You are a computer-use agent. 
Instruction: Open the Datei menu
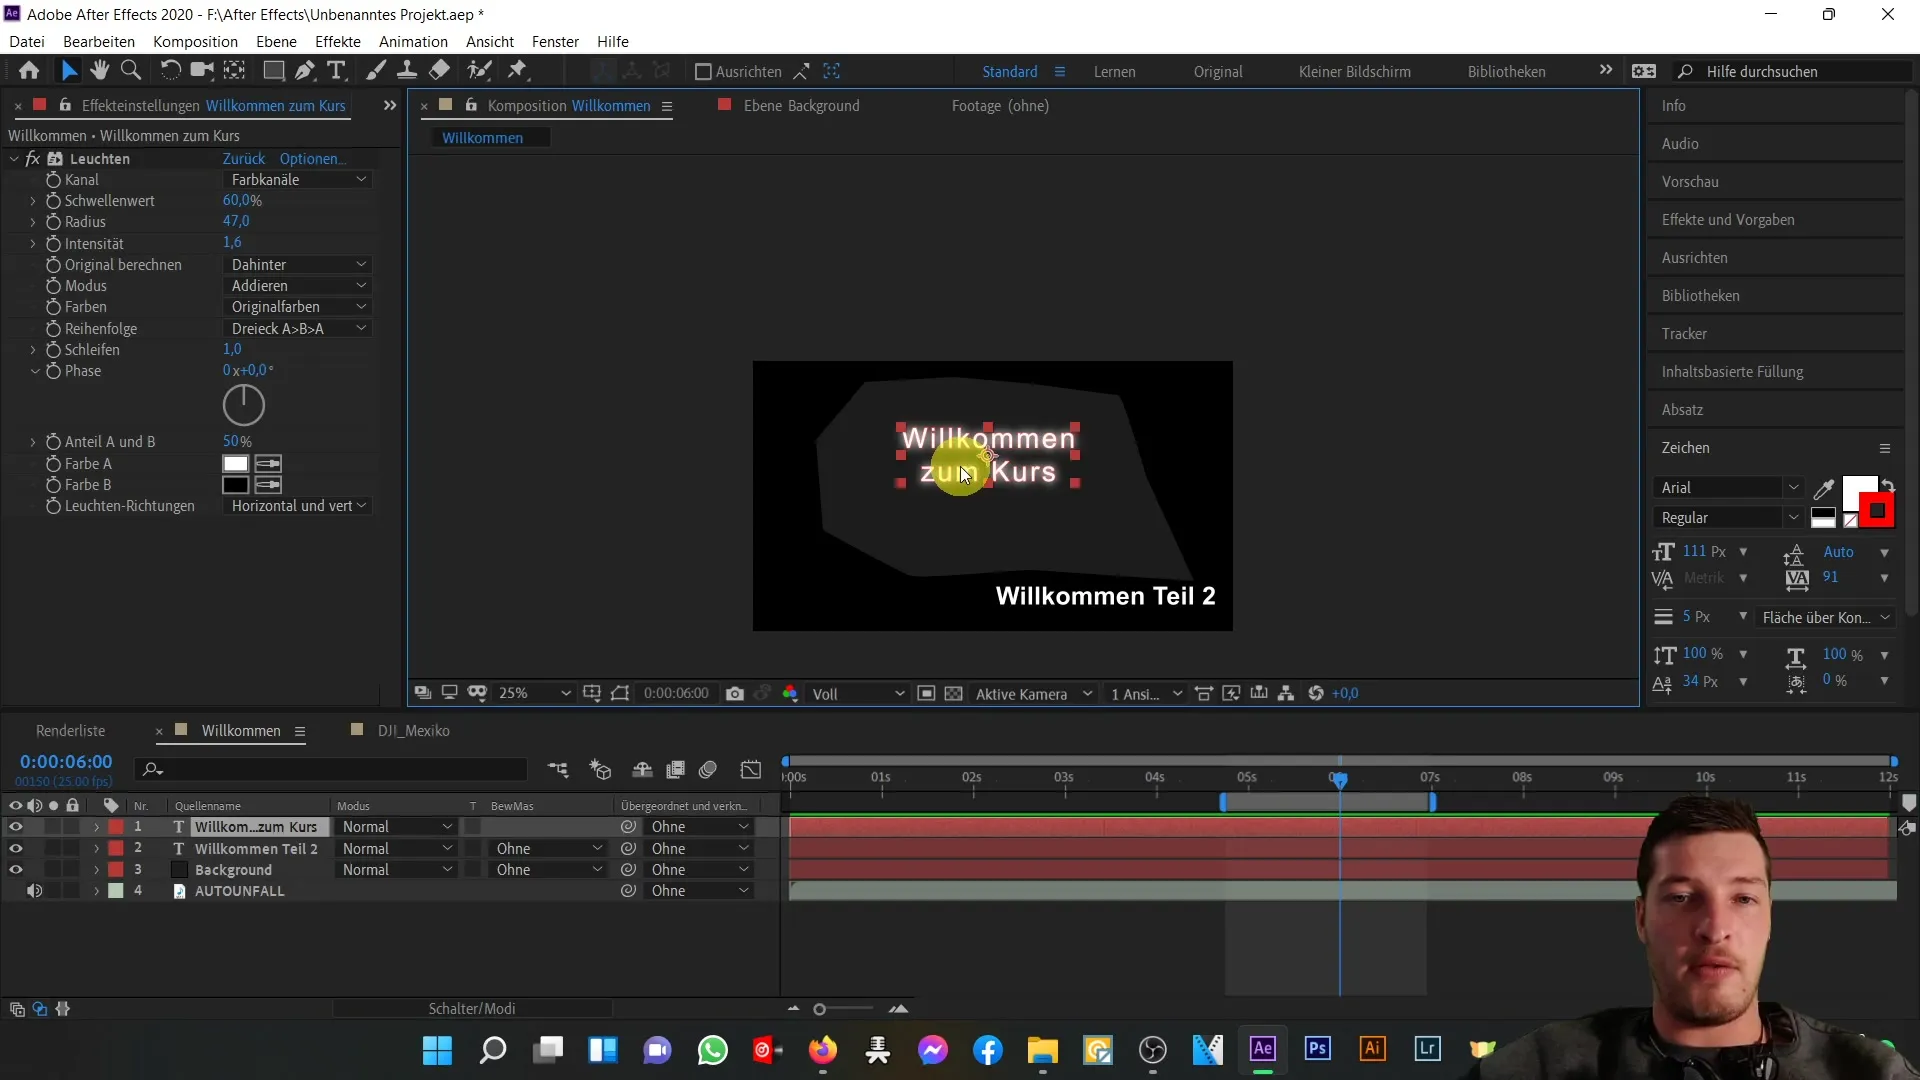(x=27, y=41)
